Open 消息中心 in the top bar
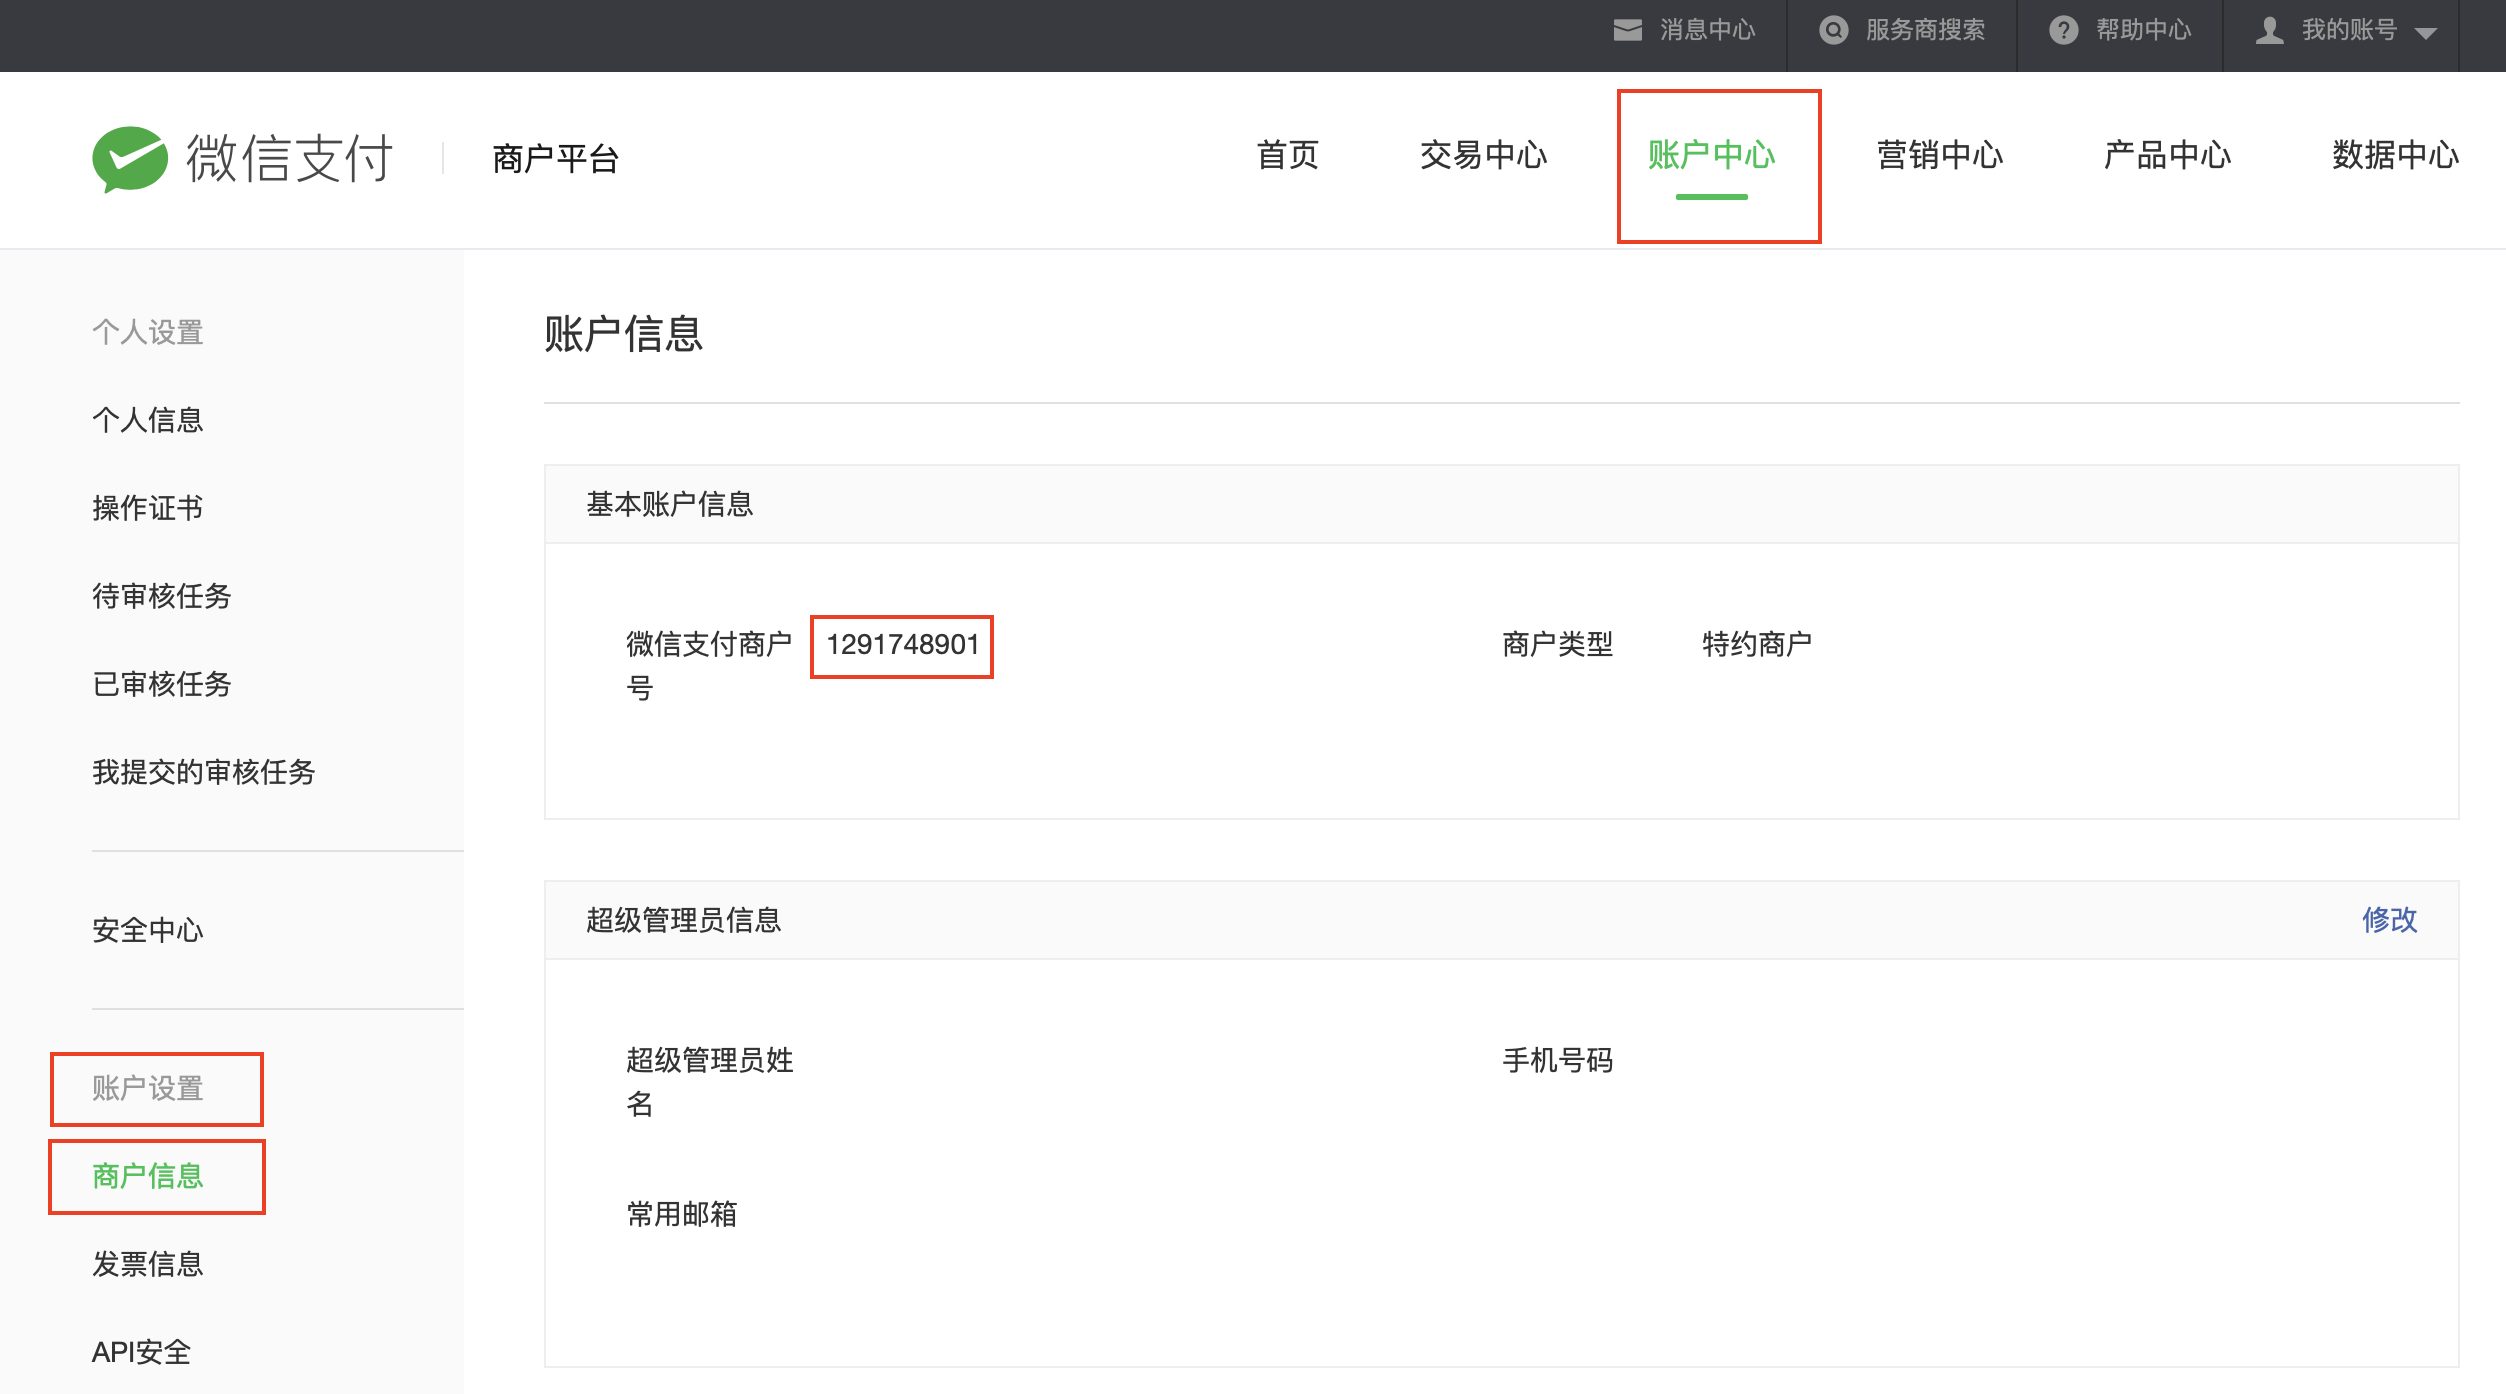The width and height of the screenshot is (2506, 1394). (x=1707, y=30)
